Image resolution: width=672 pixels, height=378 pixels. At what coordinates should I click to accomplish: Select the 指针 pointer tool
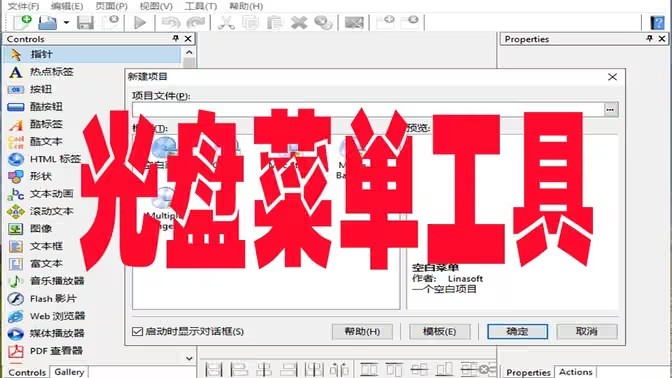point(92,54)
